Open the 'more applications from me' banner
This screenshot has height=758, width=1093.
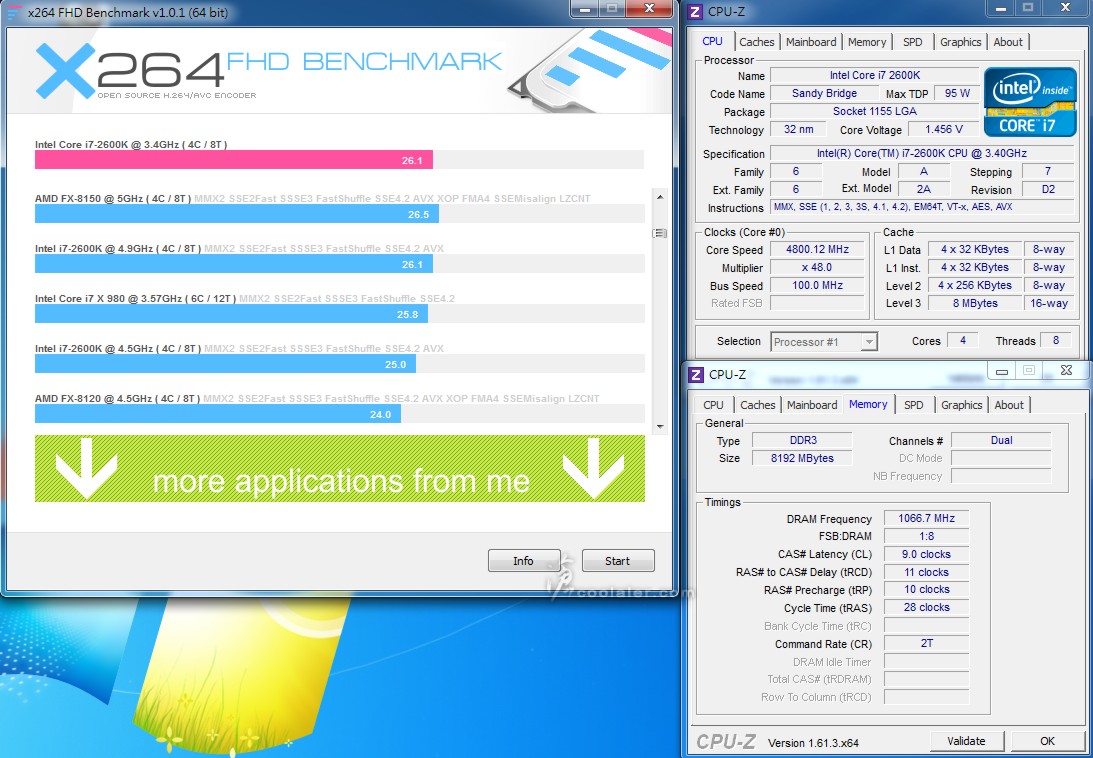coord(339,469)
